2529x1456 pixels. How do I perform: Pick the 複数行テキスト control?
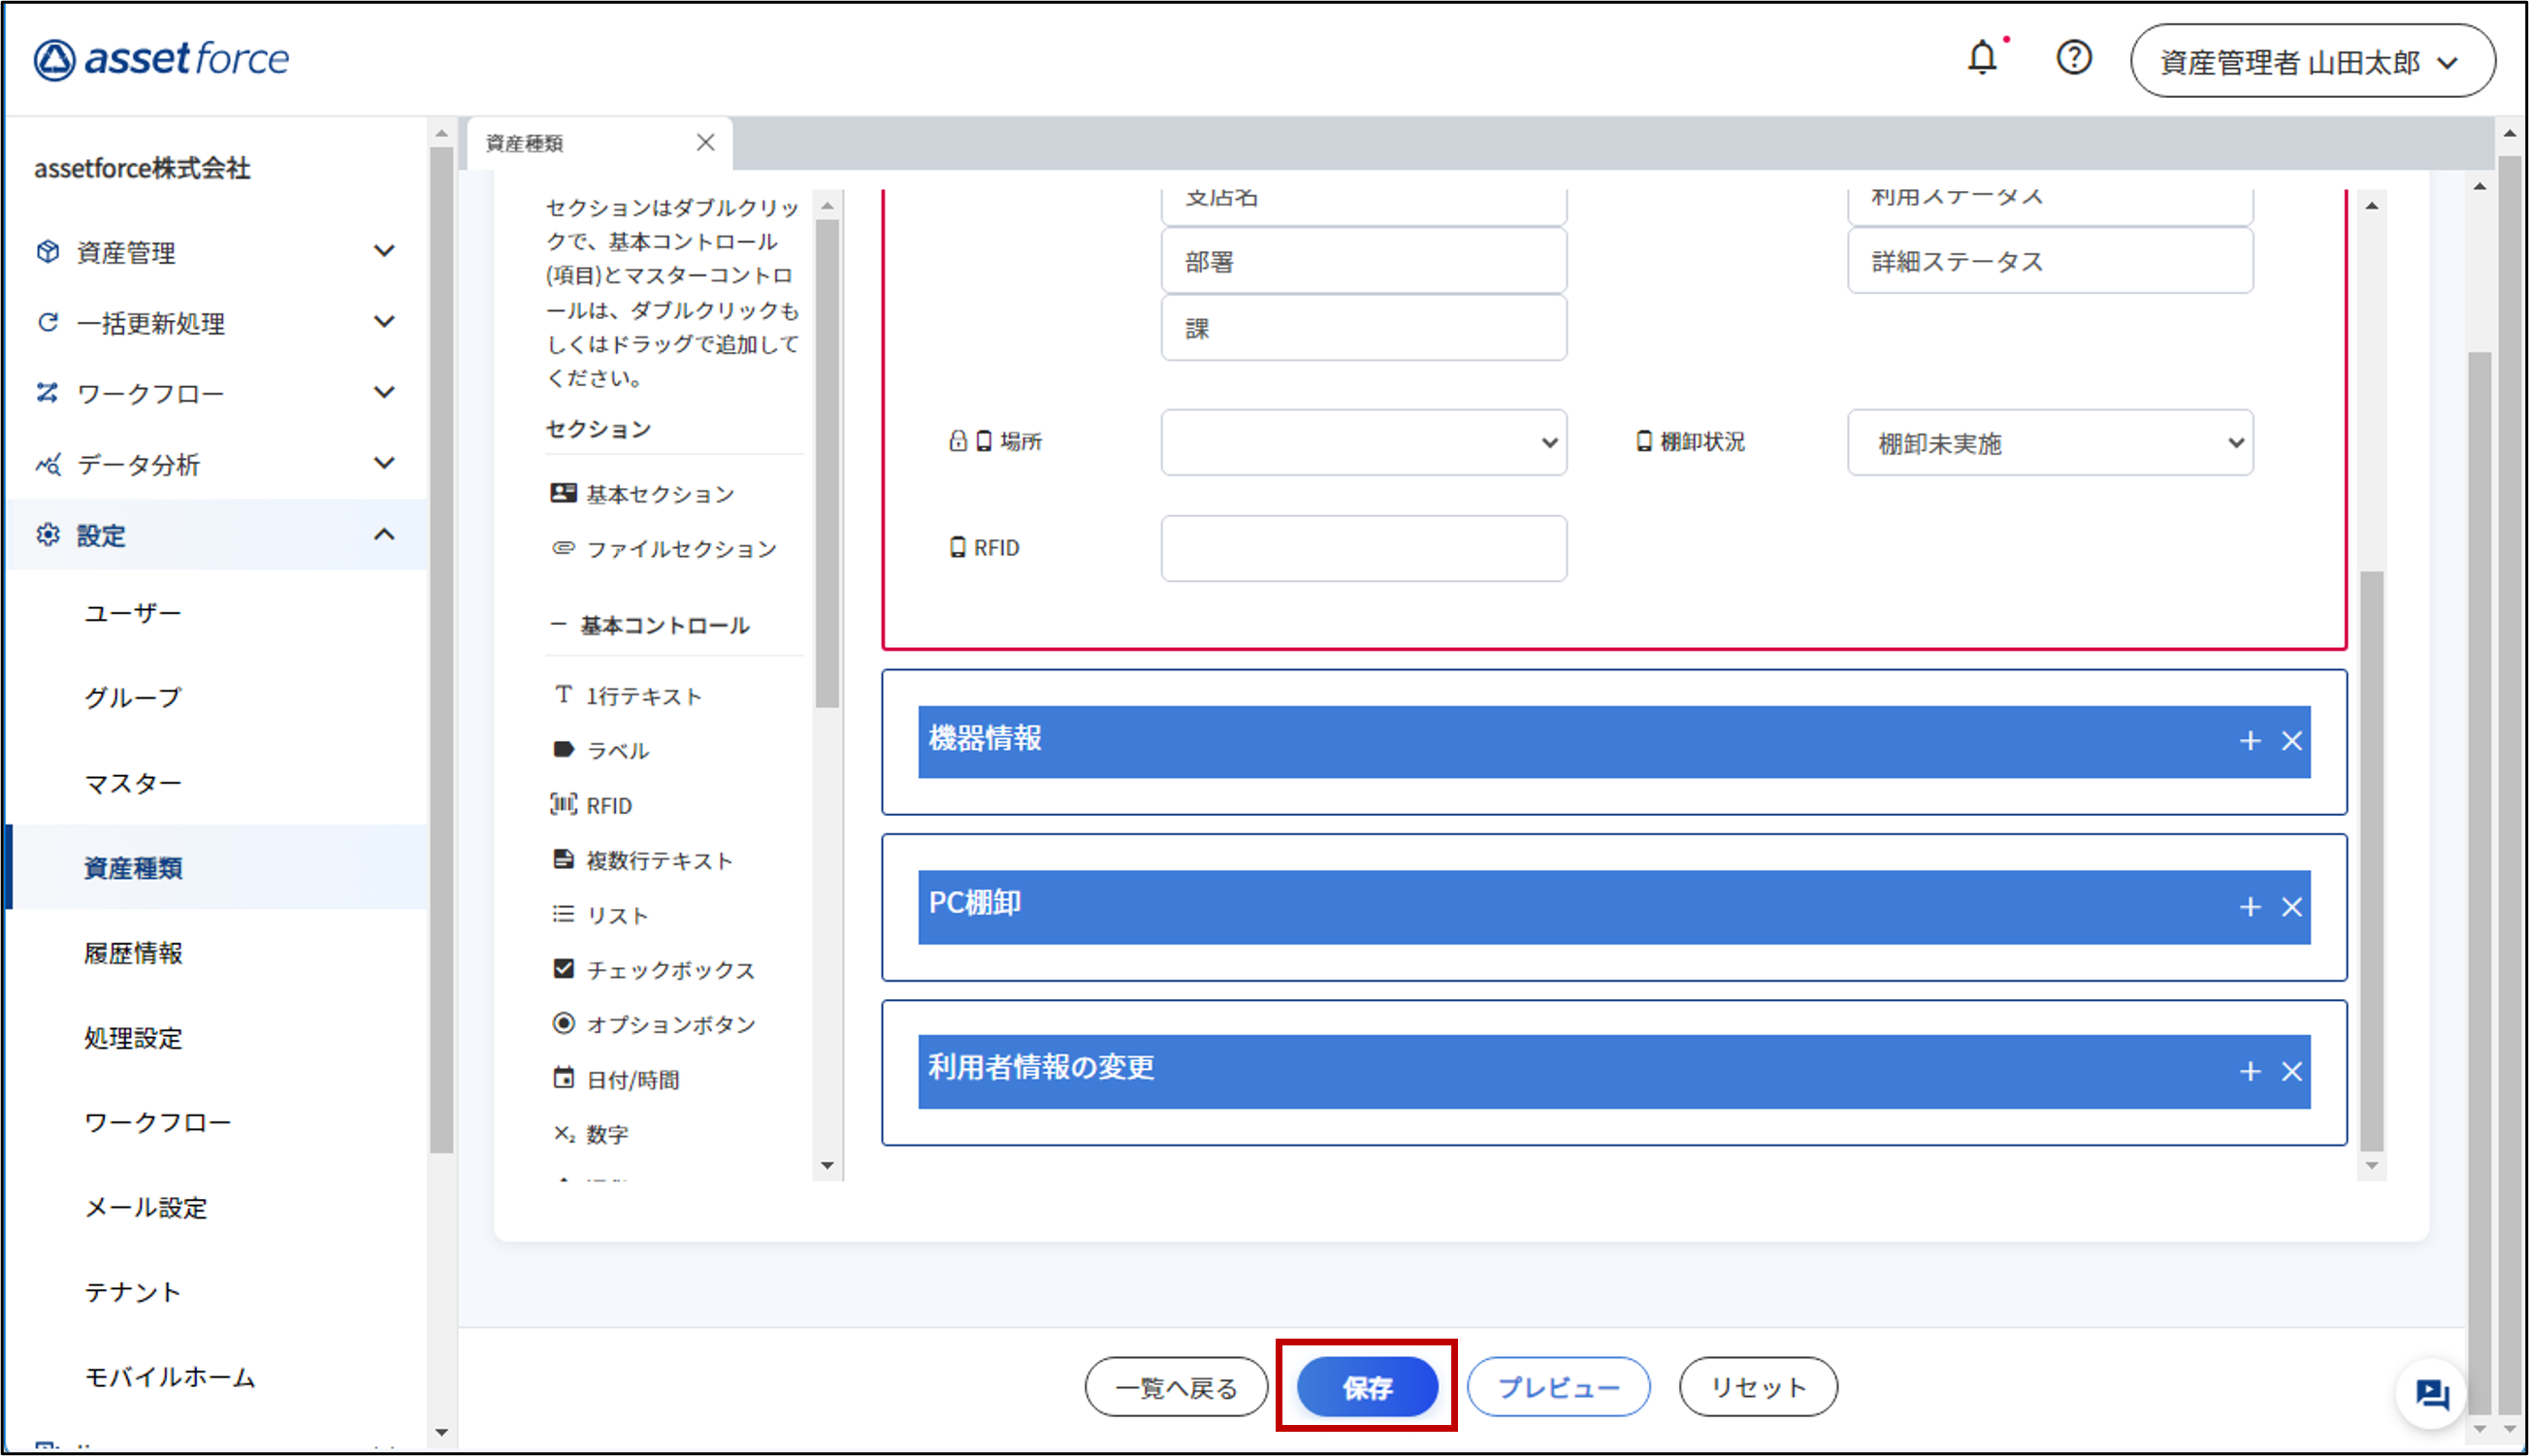(642, 860)
